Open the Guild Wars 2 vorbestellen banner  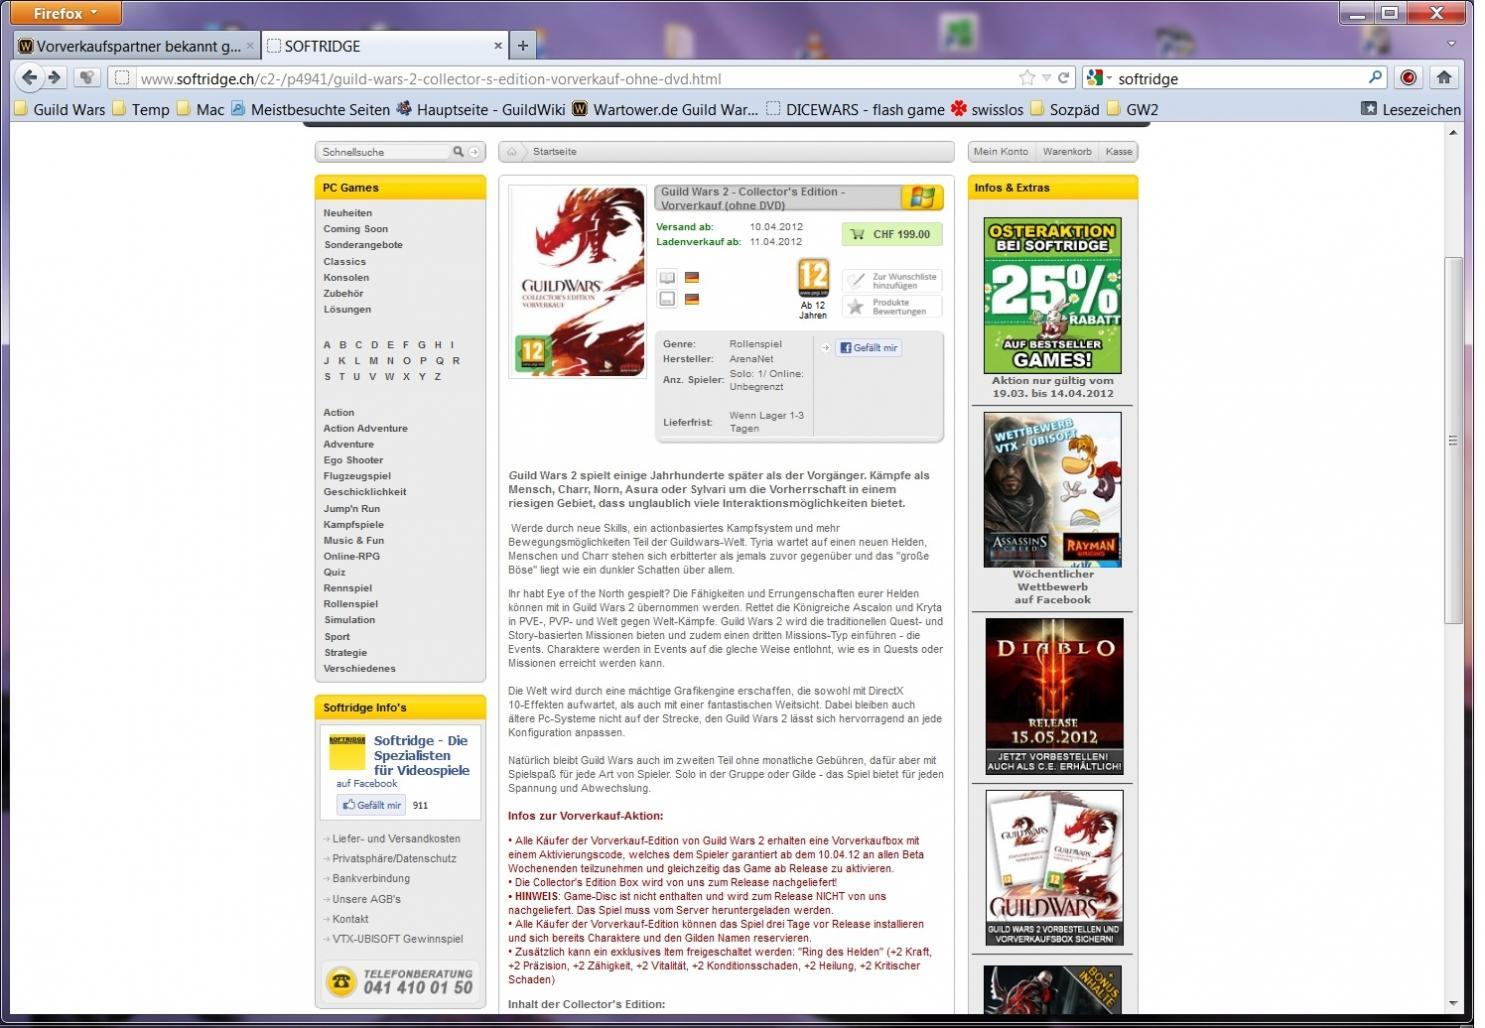[x=1054, y=868]
